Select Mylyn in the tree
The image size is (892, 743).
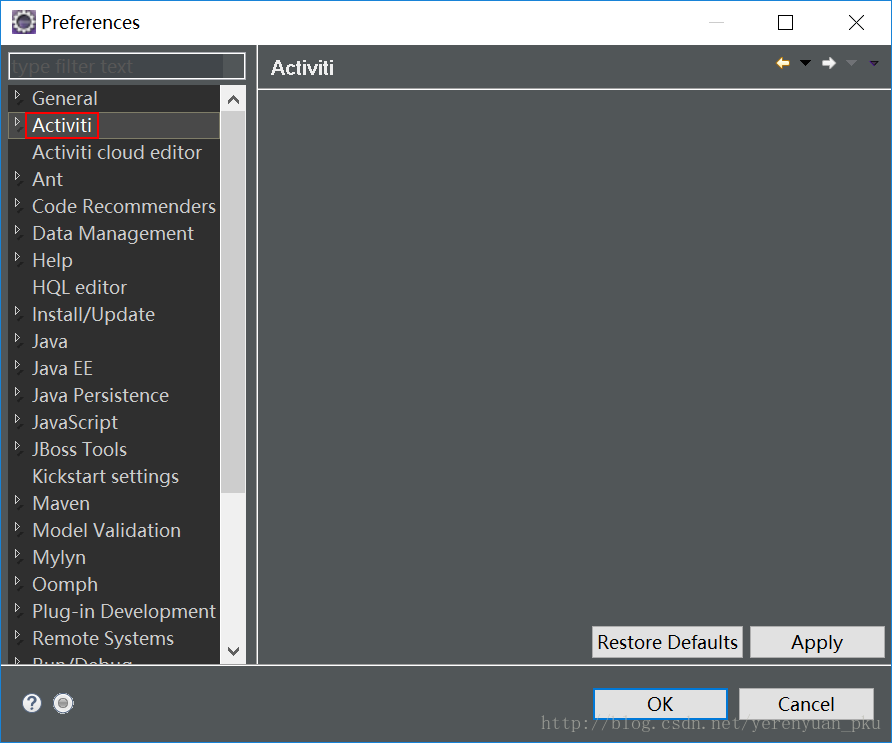[59, 558]
